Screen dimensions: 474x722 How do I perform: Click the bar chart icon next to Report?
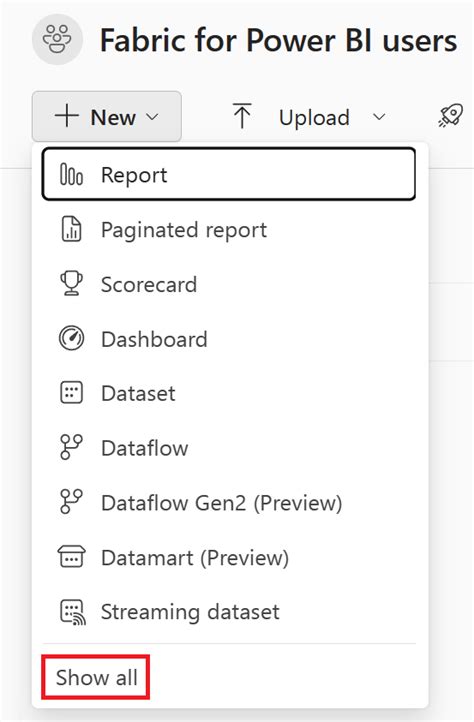pos(71,175)
